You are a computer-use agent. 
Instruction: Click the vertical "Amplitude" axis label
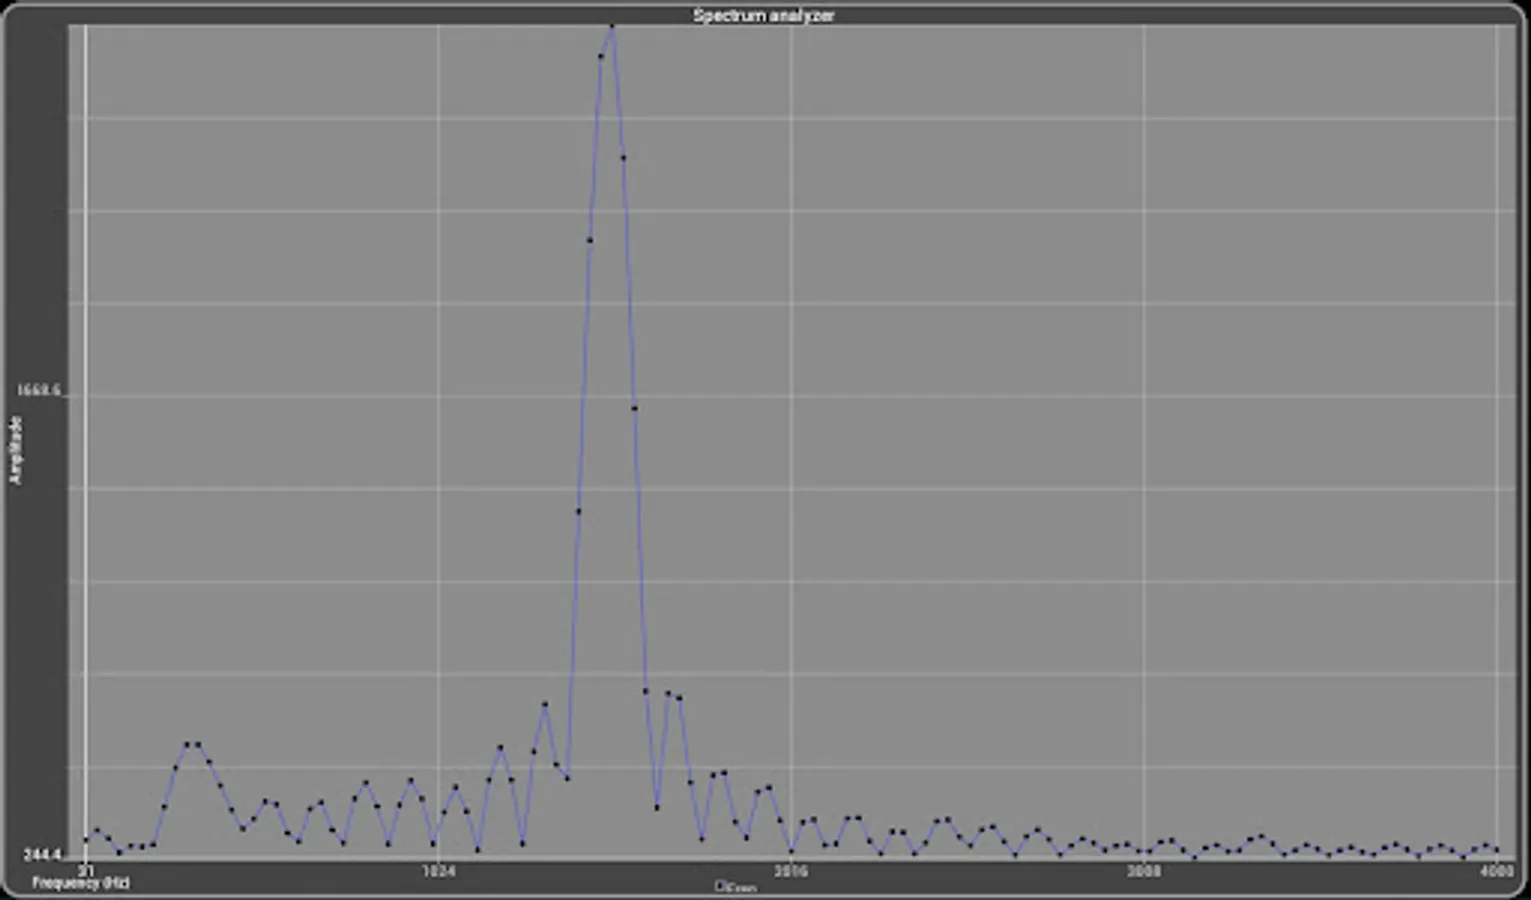tap(16, 450)
